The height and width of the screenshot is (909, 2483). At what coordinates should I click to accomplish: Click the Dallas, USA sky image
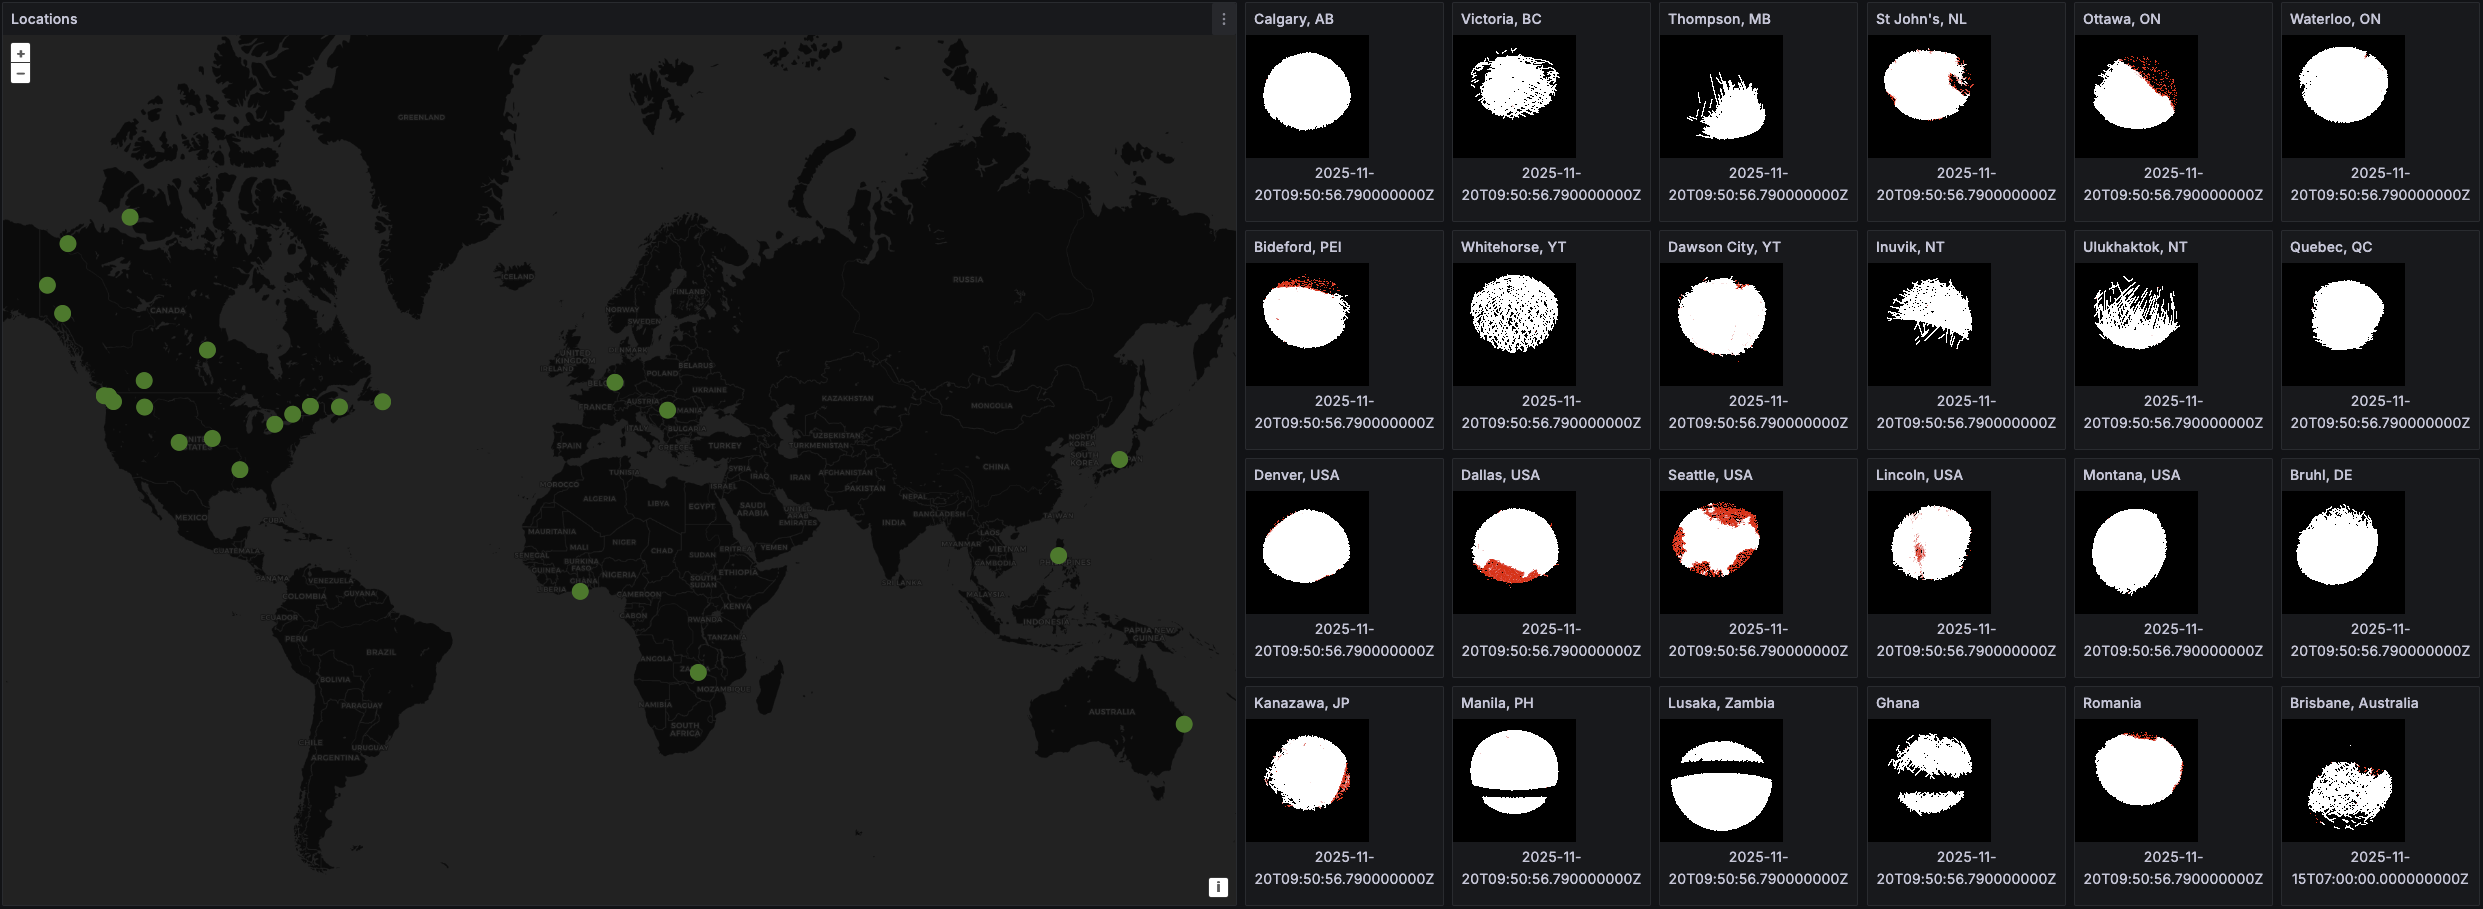[1514, 552]
